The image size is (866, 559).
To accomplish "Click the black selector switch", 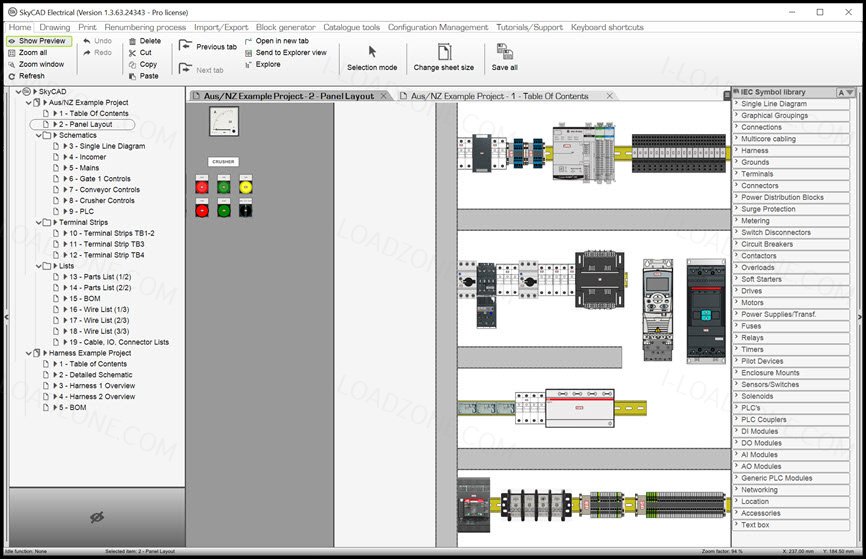I will (246, 210).
